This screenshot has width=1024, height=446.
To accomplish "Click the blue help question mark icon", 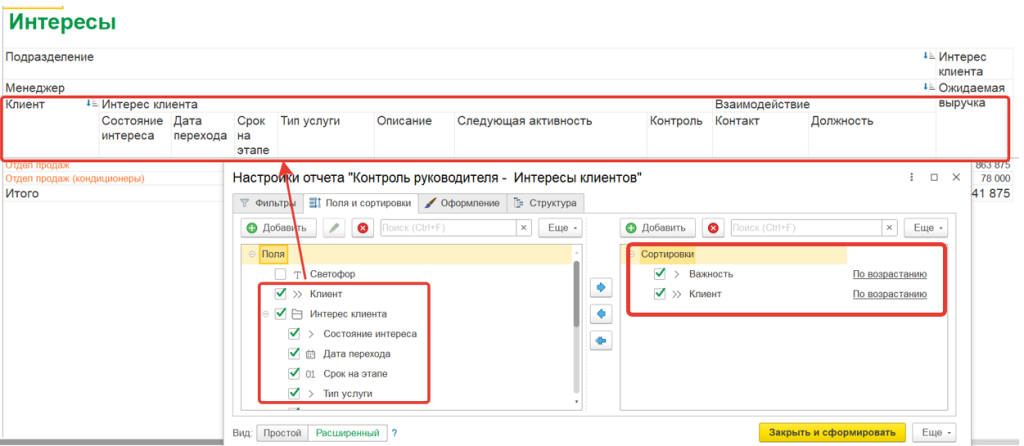I will pyautogui.click(x=394, y=433).
